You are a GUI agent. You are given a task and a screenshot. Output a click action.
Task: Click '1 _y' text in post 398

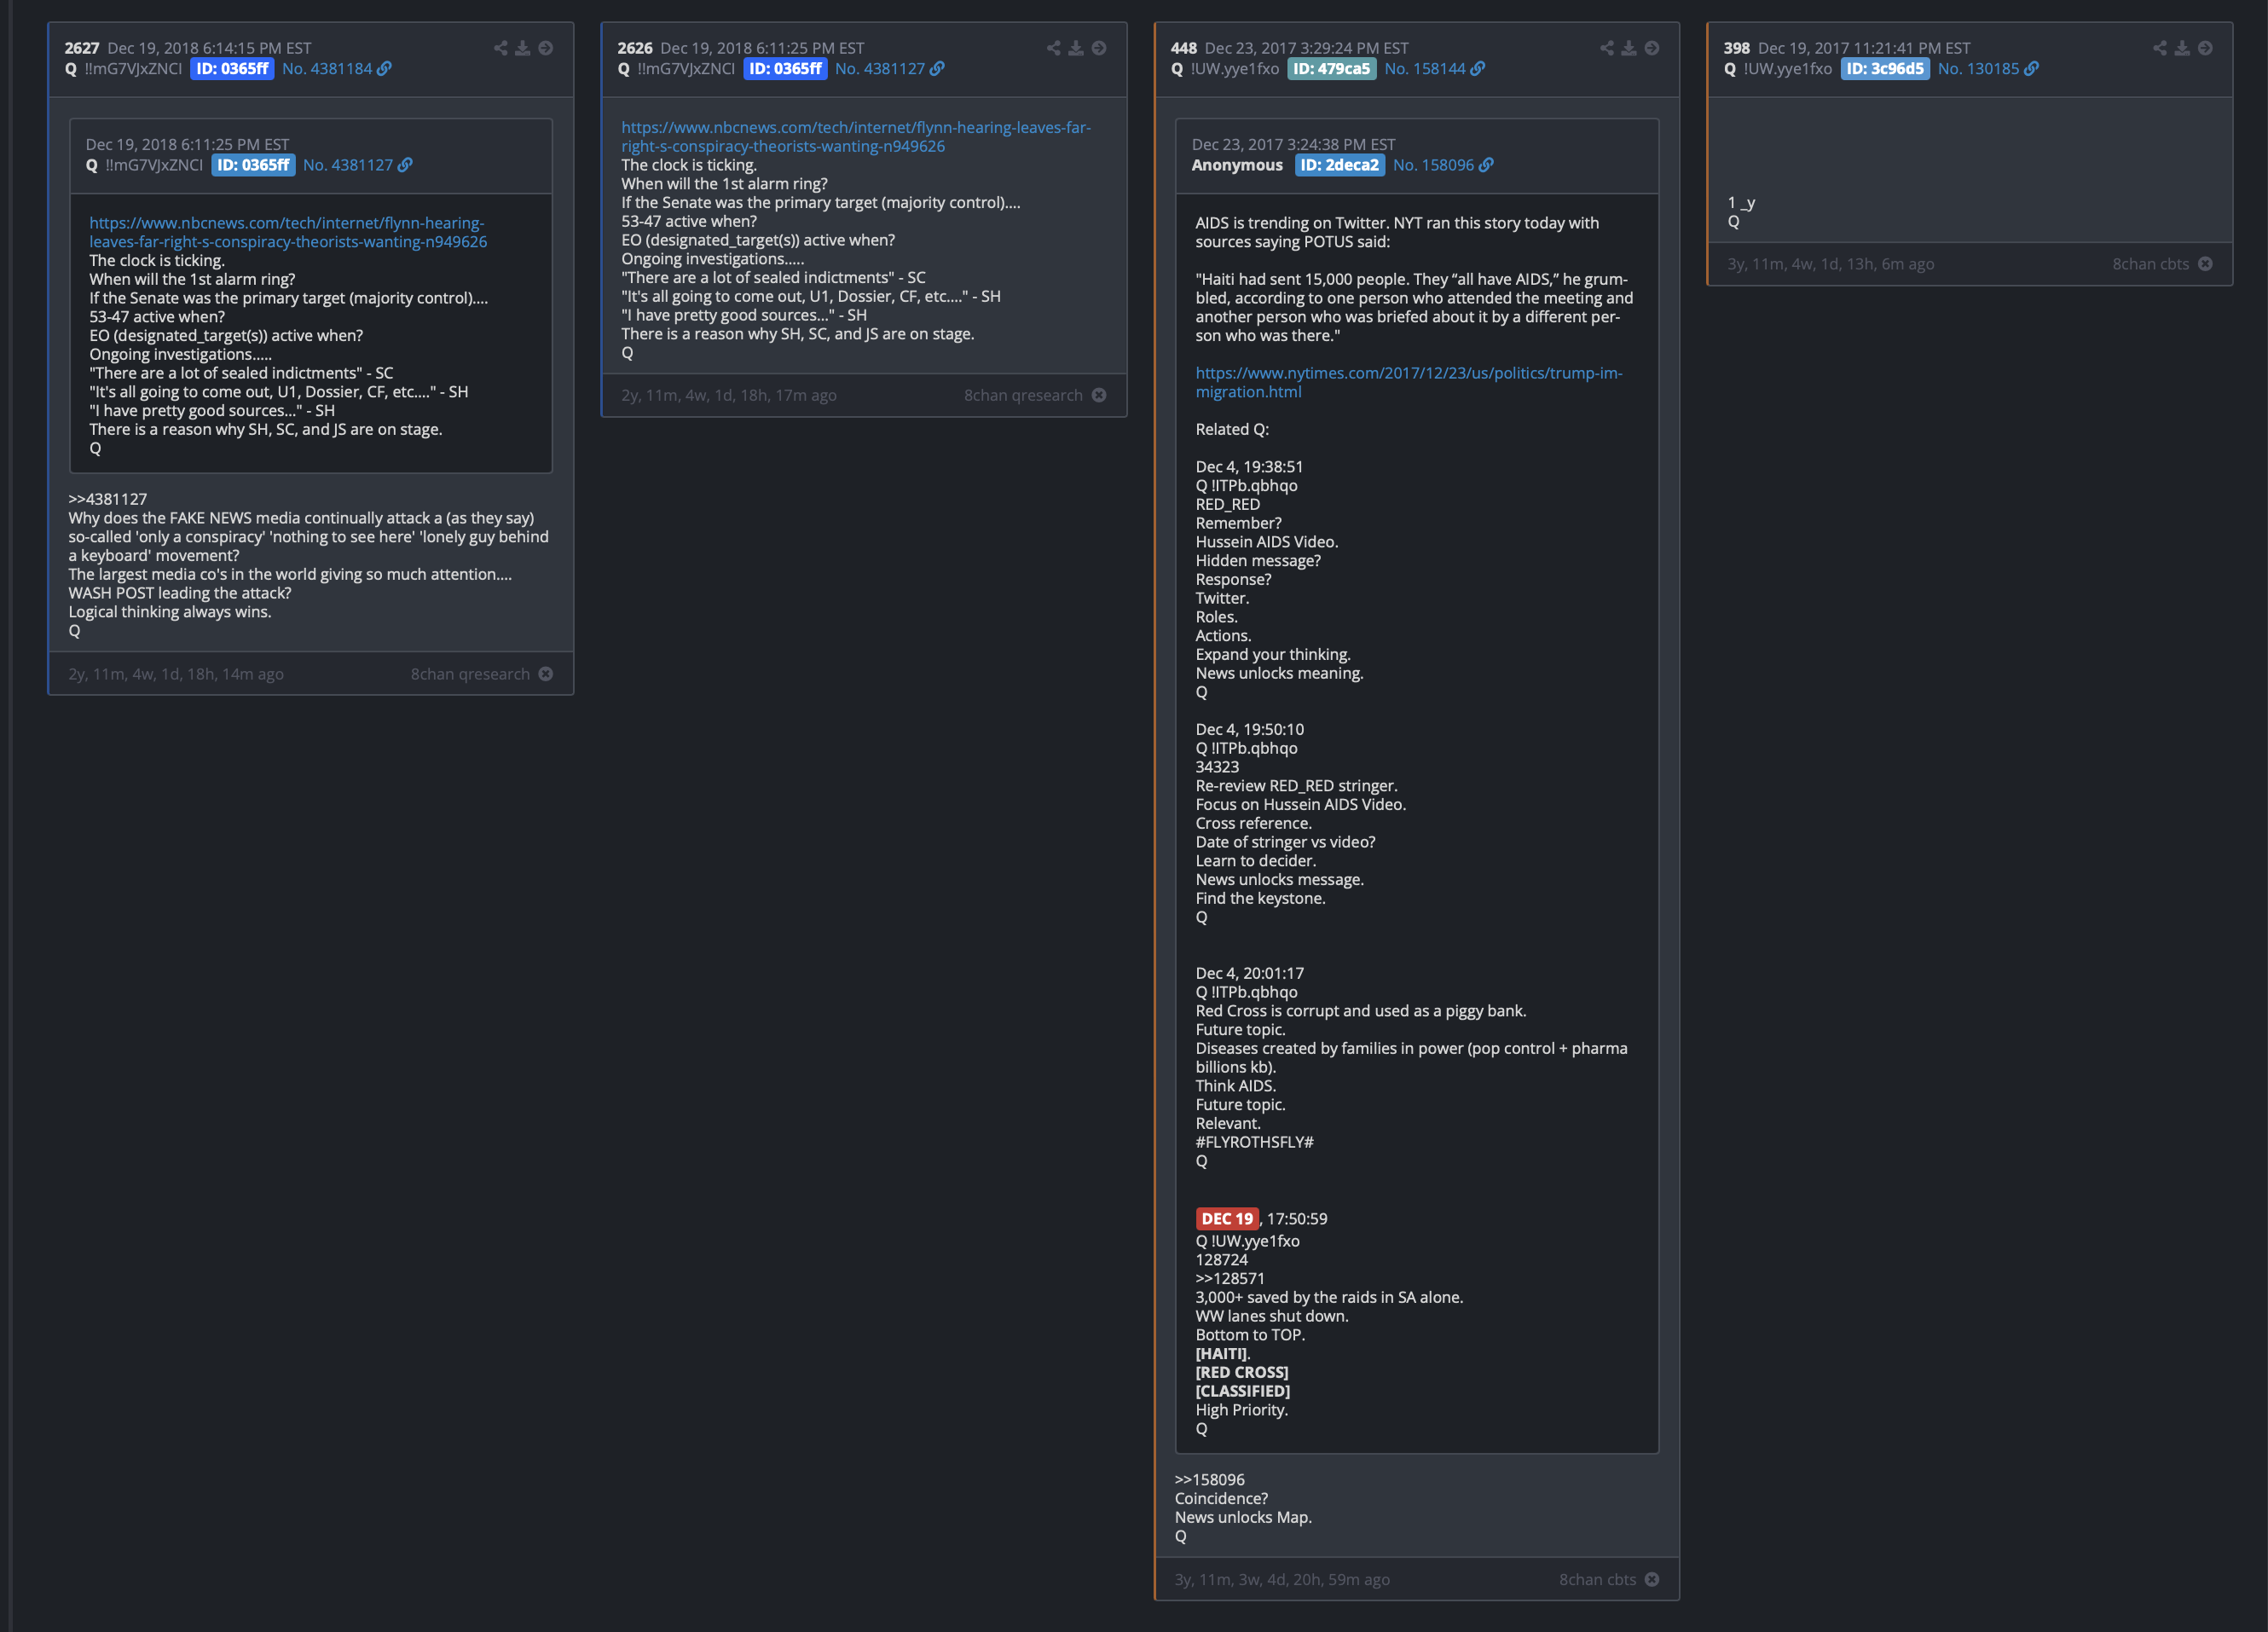tap(1741, 202)
